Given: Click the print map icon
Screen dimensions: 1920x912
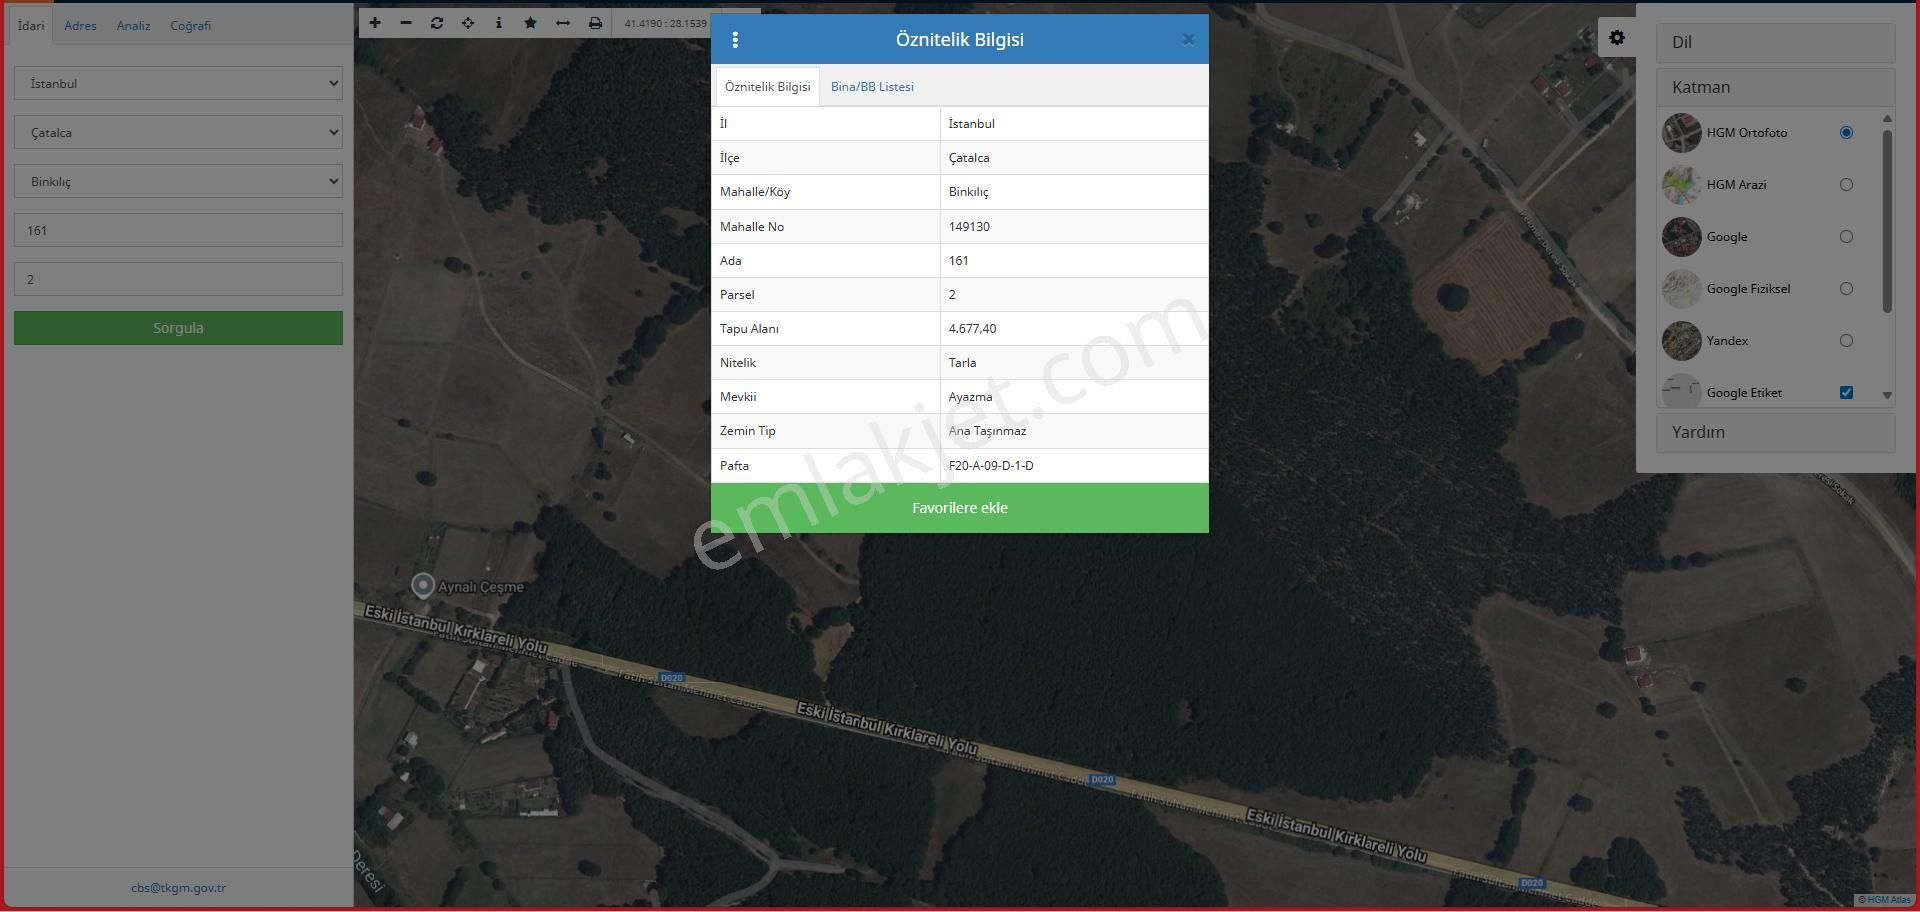Looking at the screenshot, I should click(595, 23).
